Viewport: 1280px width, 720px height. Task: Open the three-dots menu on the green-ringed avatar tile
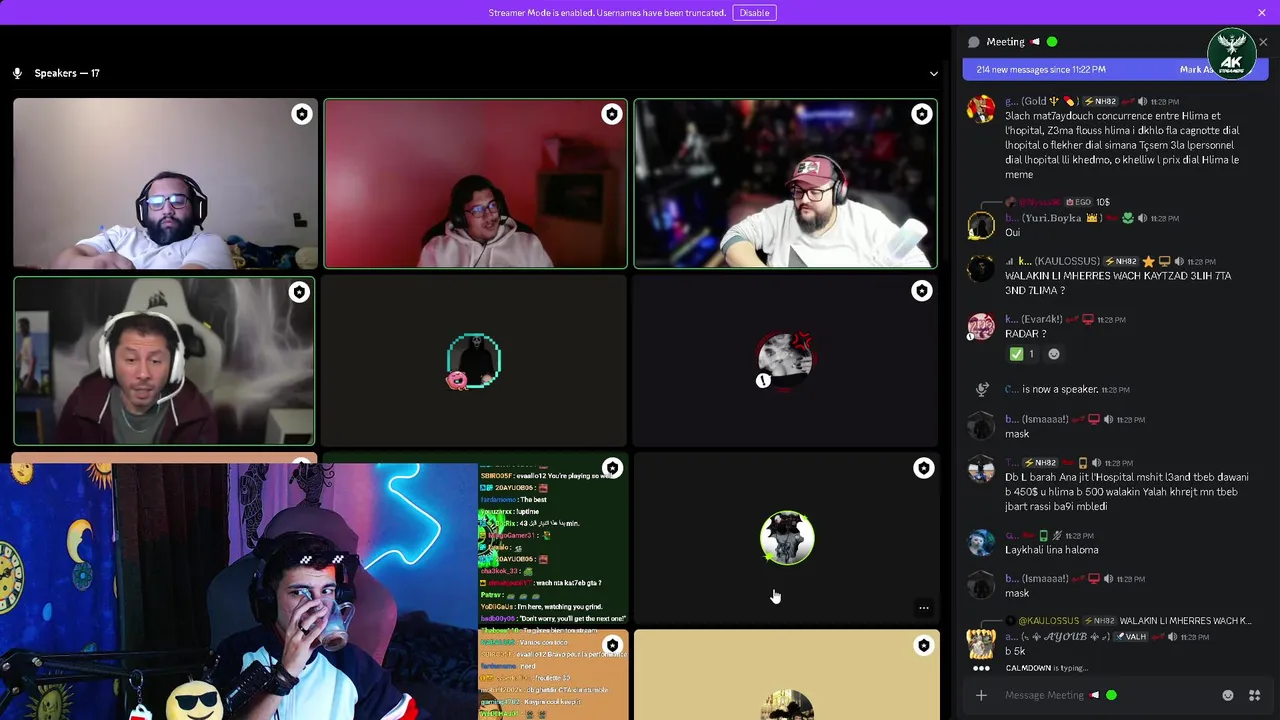tap(924, 608)
